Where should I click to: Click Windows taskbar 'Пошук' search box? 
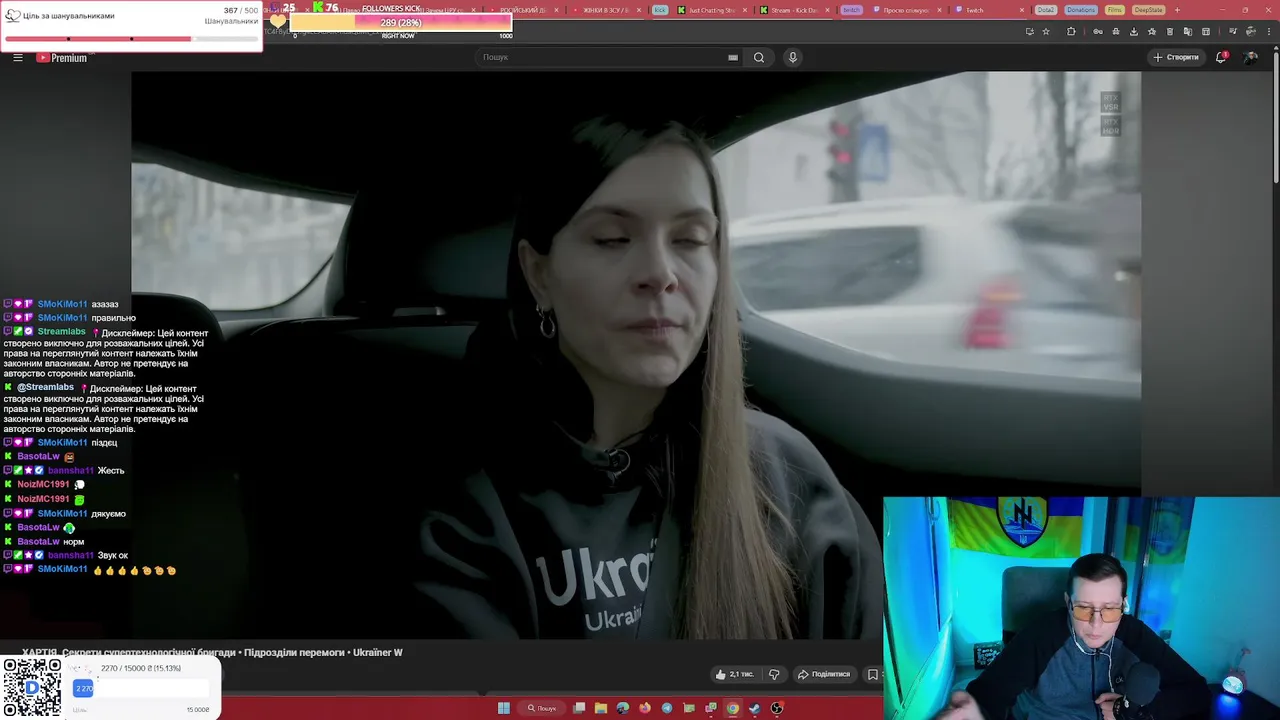(x=543, y=708)
